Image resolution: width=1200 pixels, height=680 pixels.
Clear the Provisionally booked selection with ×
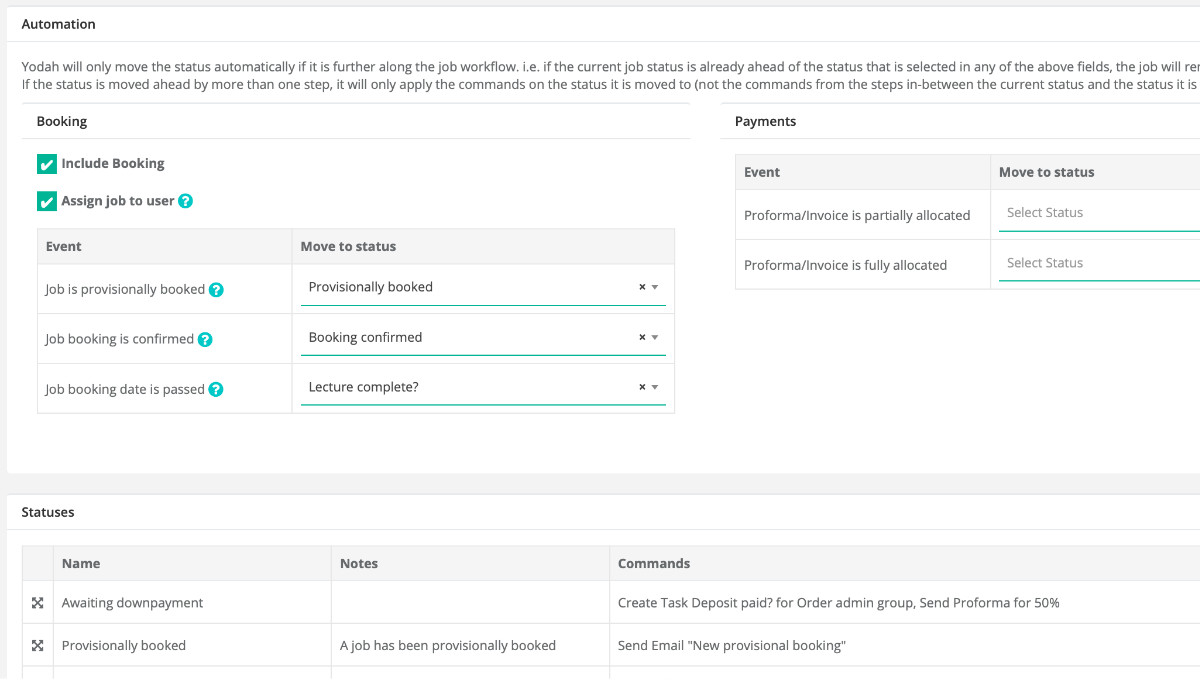(642, 287)
